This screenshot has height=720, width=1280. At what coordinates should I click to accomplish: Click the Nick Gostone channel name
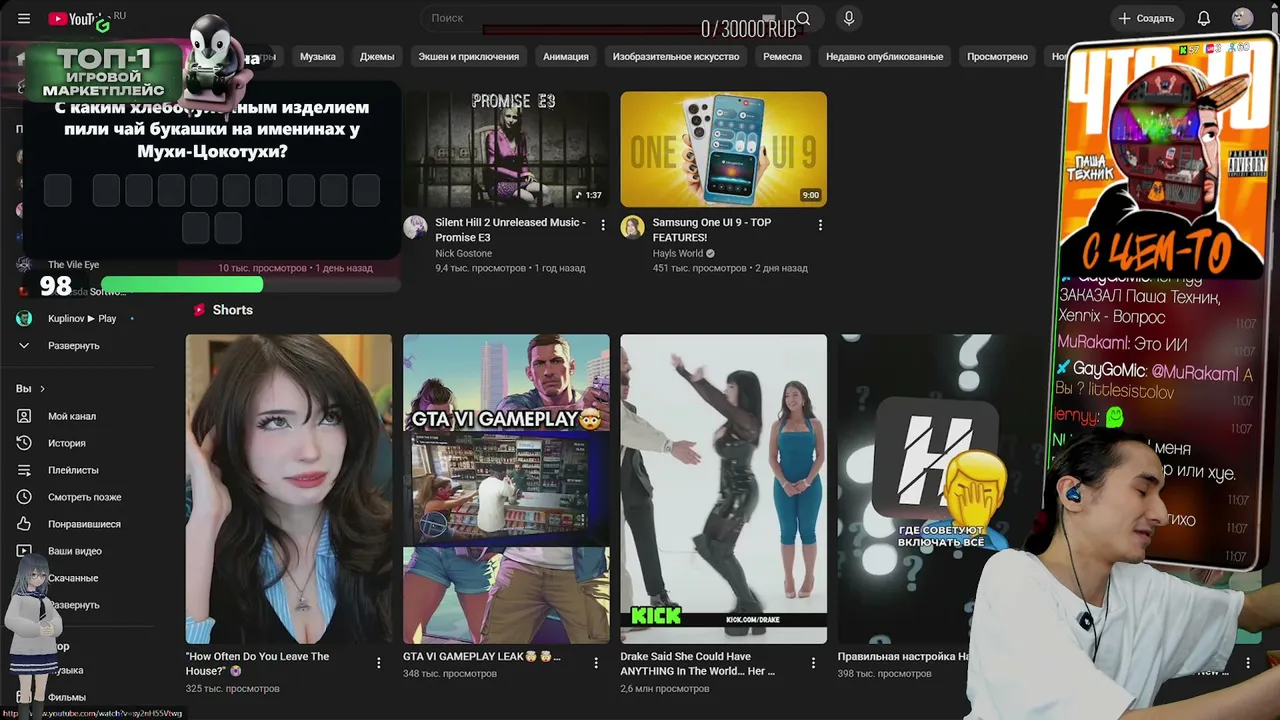pos(464,254)
